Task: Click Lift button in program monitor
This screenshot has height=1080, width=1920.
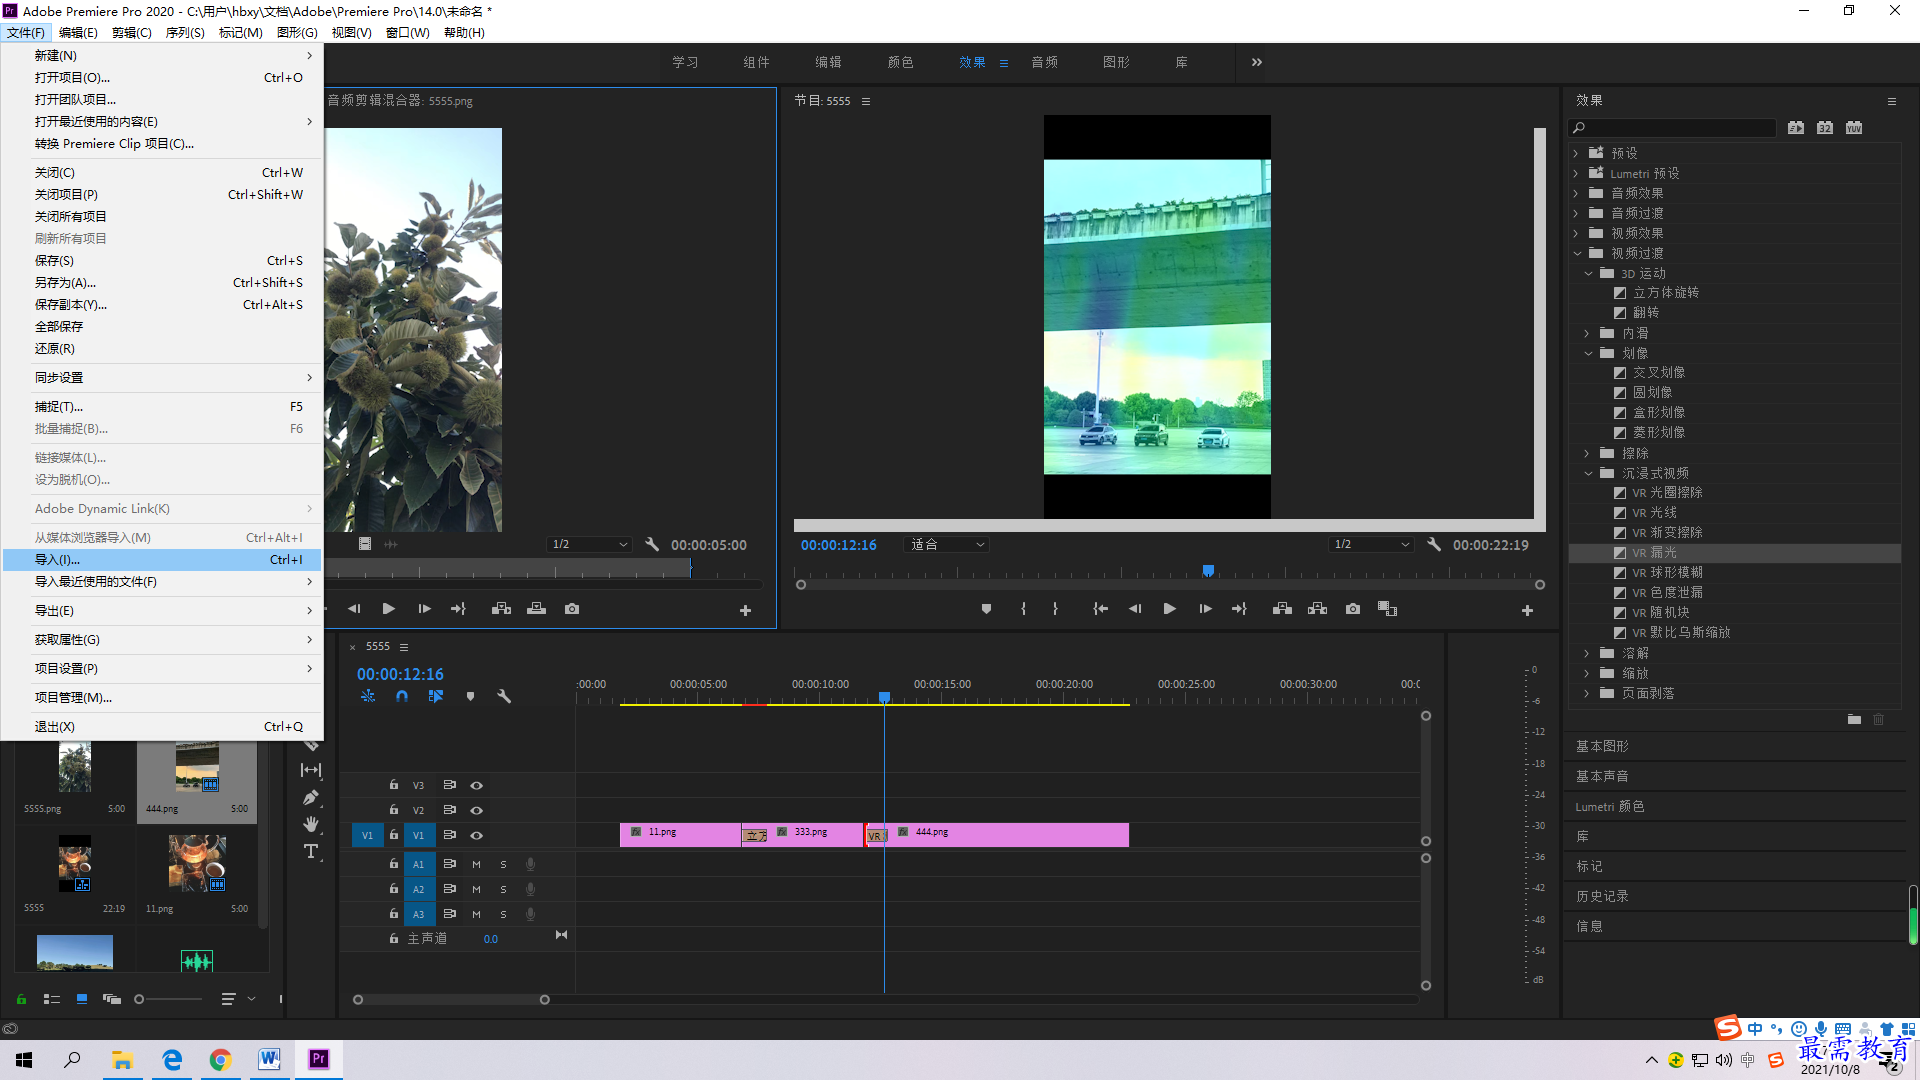Action: click(1282, 609)
